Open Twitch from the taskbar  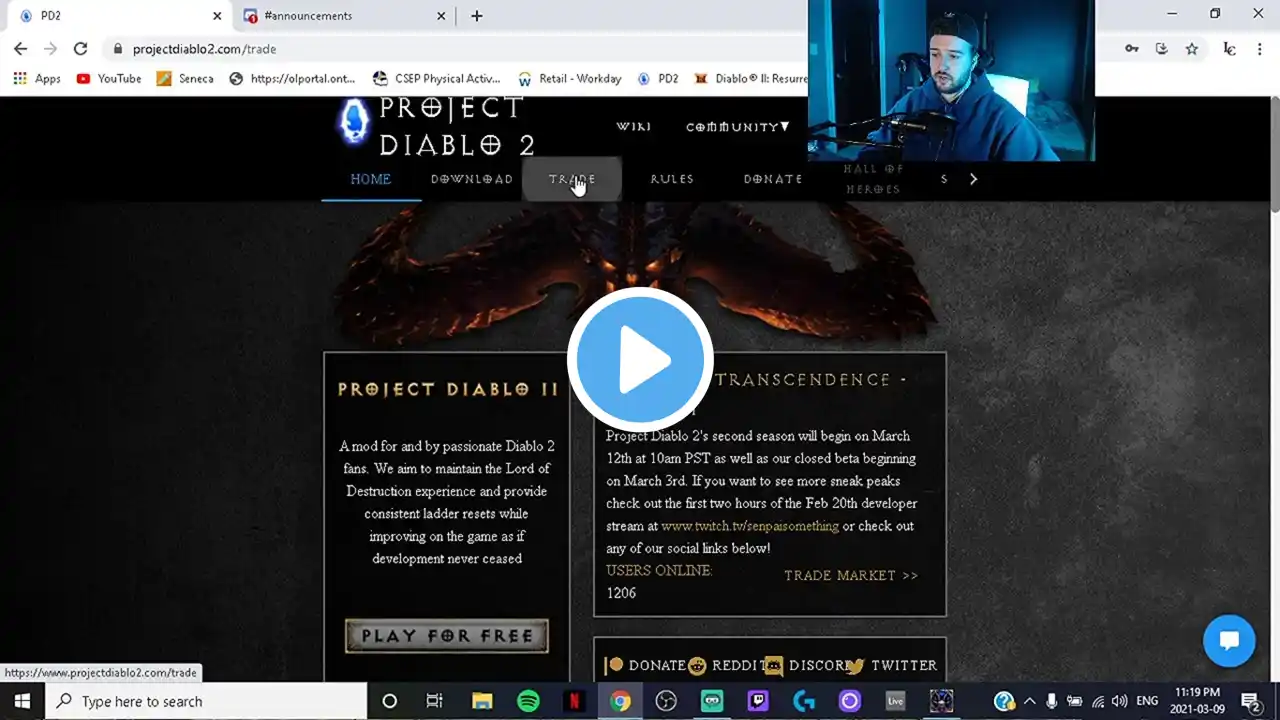coord(758,701)
